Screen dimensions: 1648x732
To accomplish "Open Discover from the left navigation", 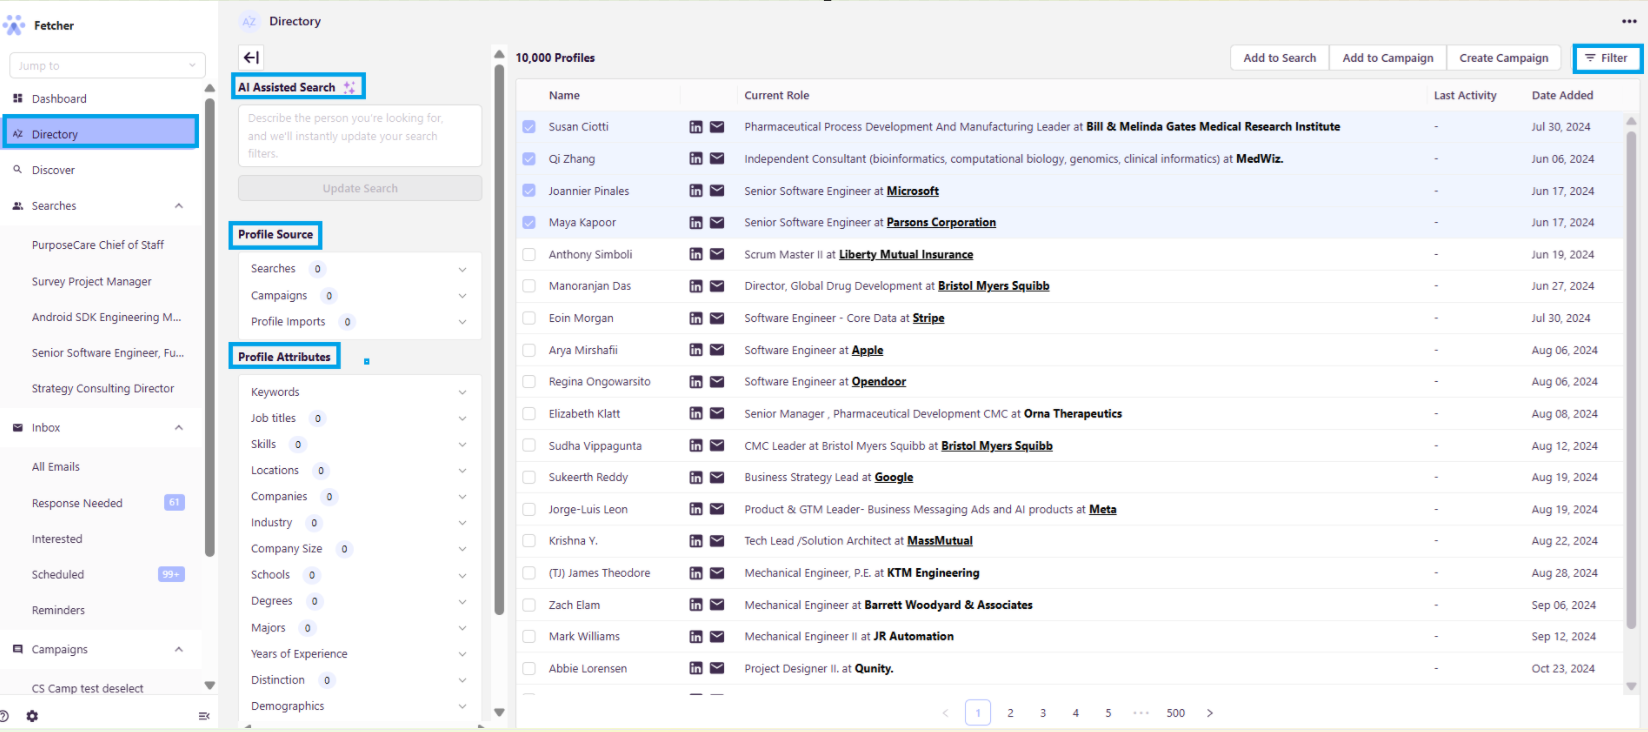I will (53, 170).
